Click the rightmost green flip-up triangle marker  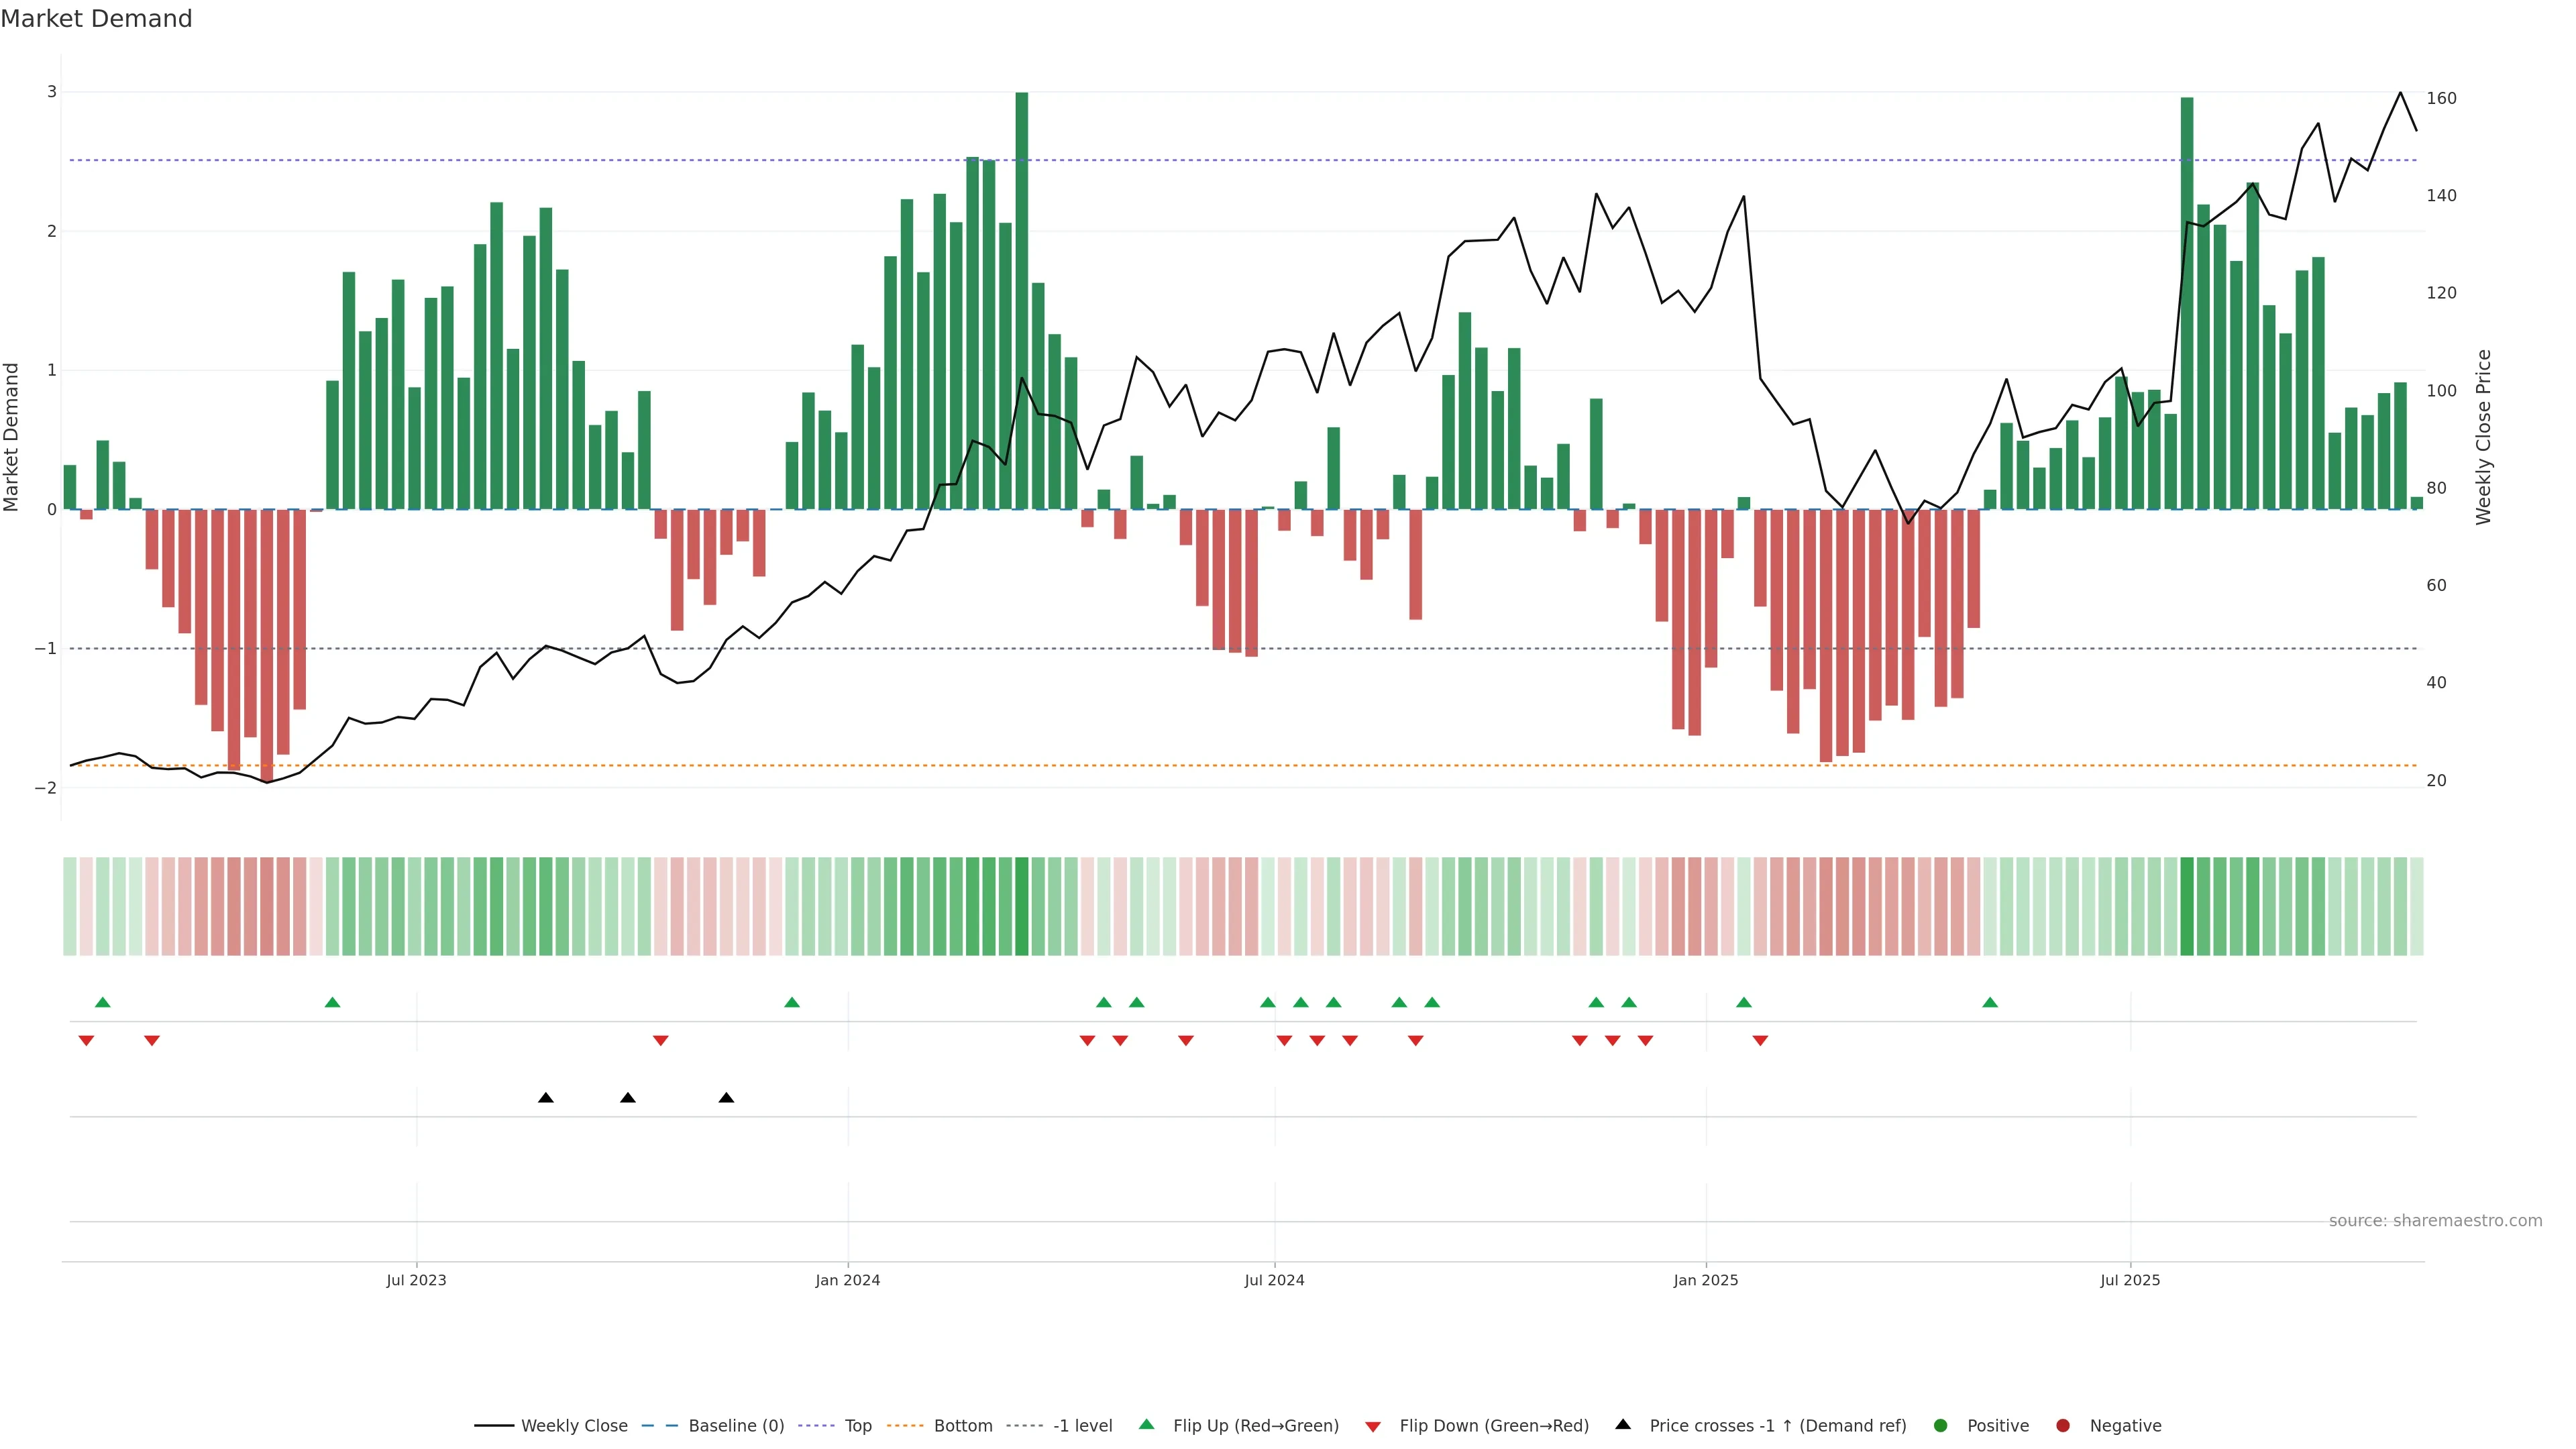[x=1990, y=1003]
